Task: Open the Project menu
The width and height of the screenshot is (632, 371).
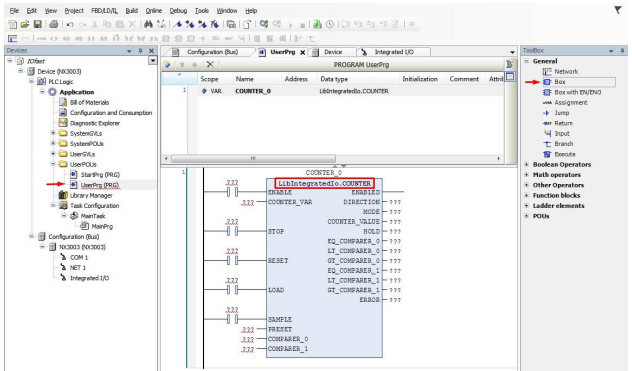Action: (74, 10)
